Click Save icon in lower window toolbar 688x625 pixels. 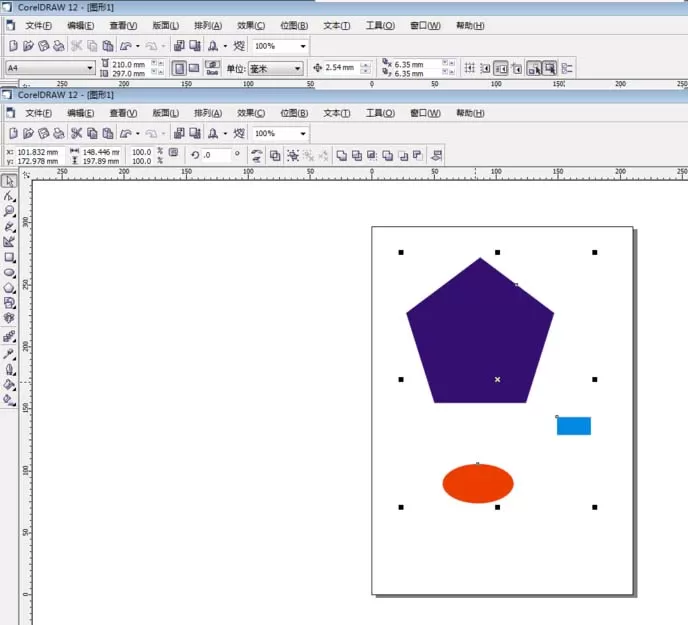click(x=43, y=133)
